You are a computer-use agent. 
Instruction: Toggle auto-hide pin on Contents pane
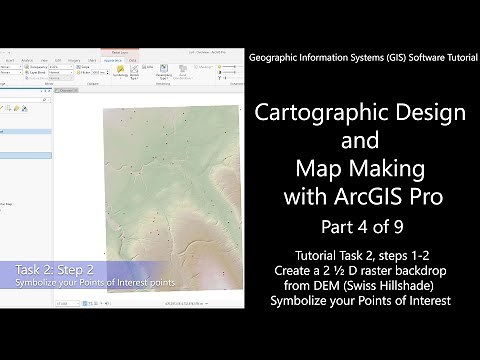click(x=46, y=91)
